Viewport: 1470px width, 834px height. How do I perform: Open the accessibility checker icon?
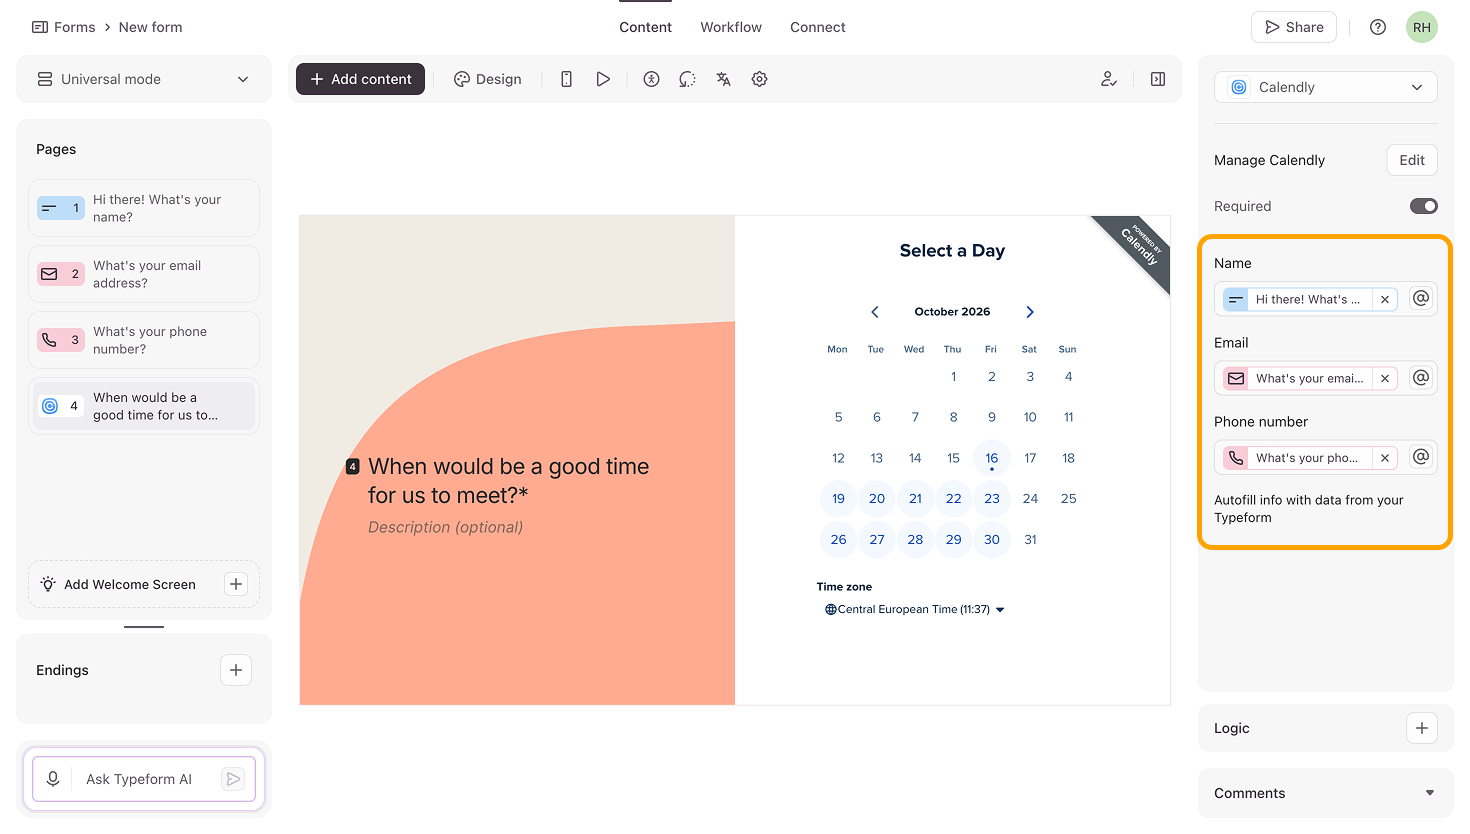coord(651,79)
